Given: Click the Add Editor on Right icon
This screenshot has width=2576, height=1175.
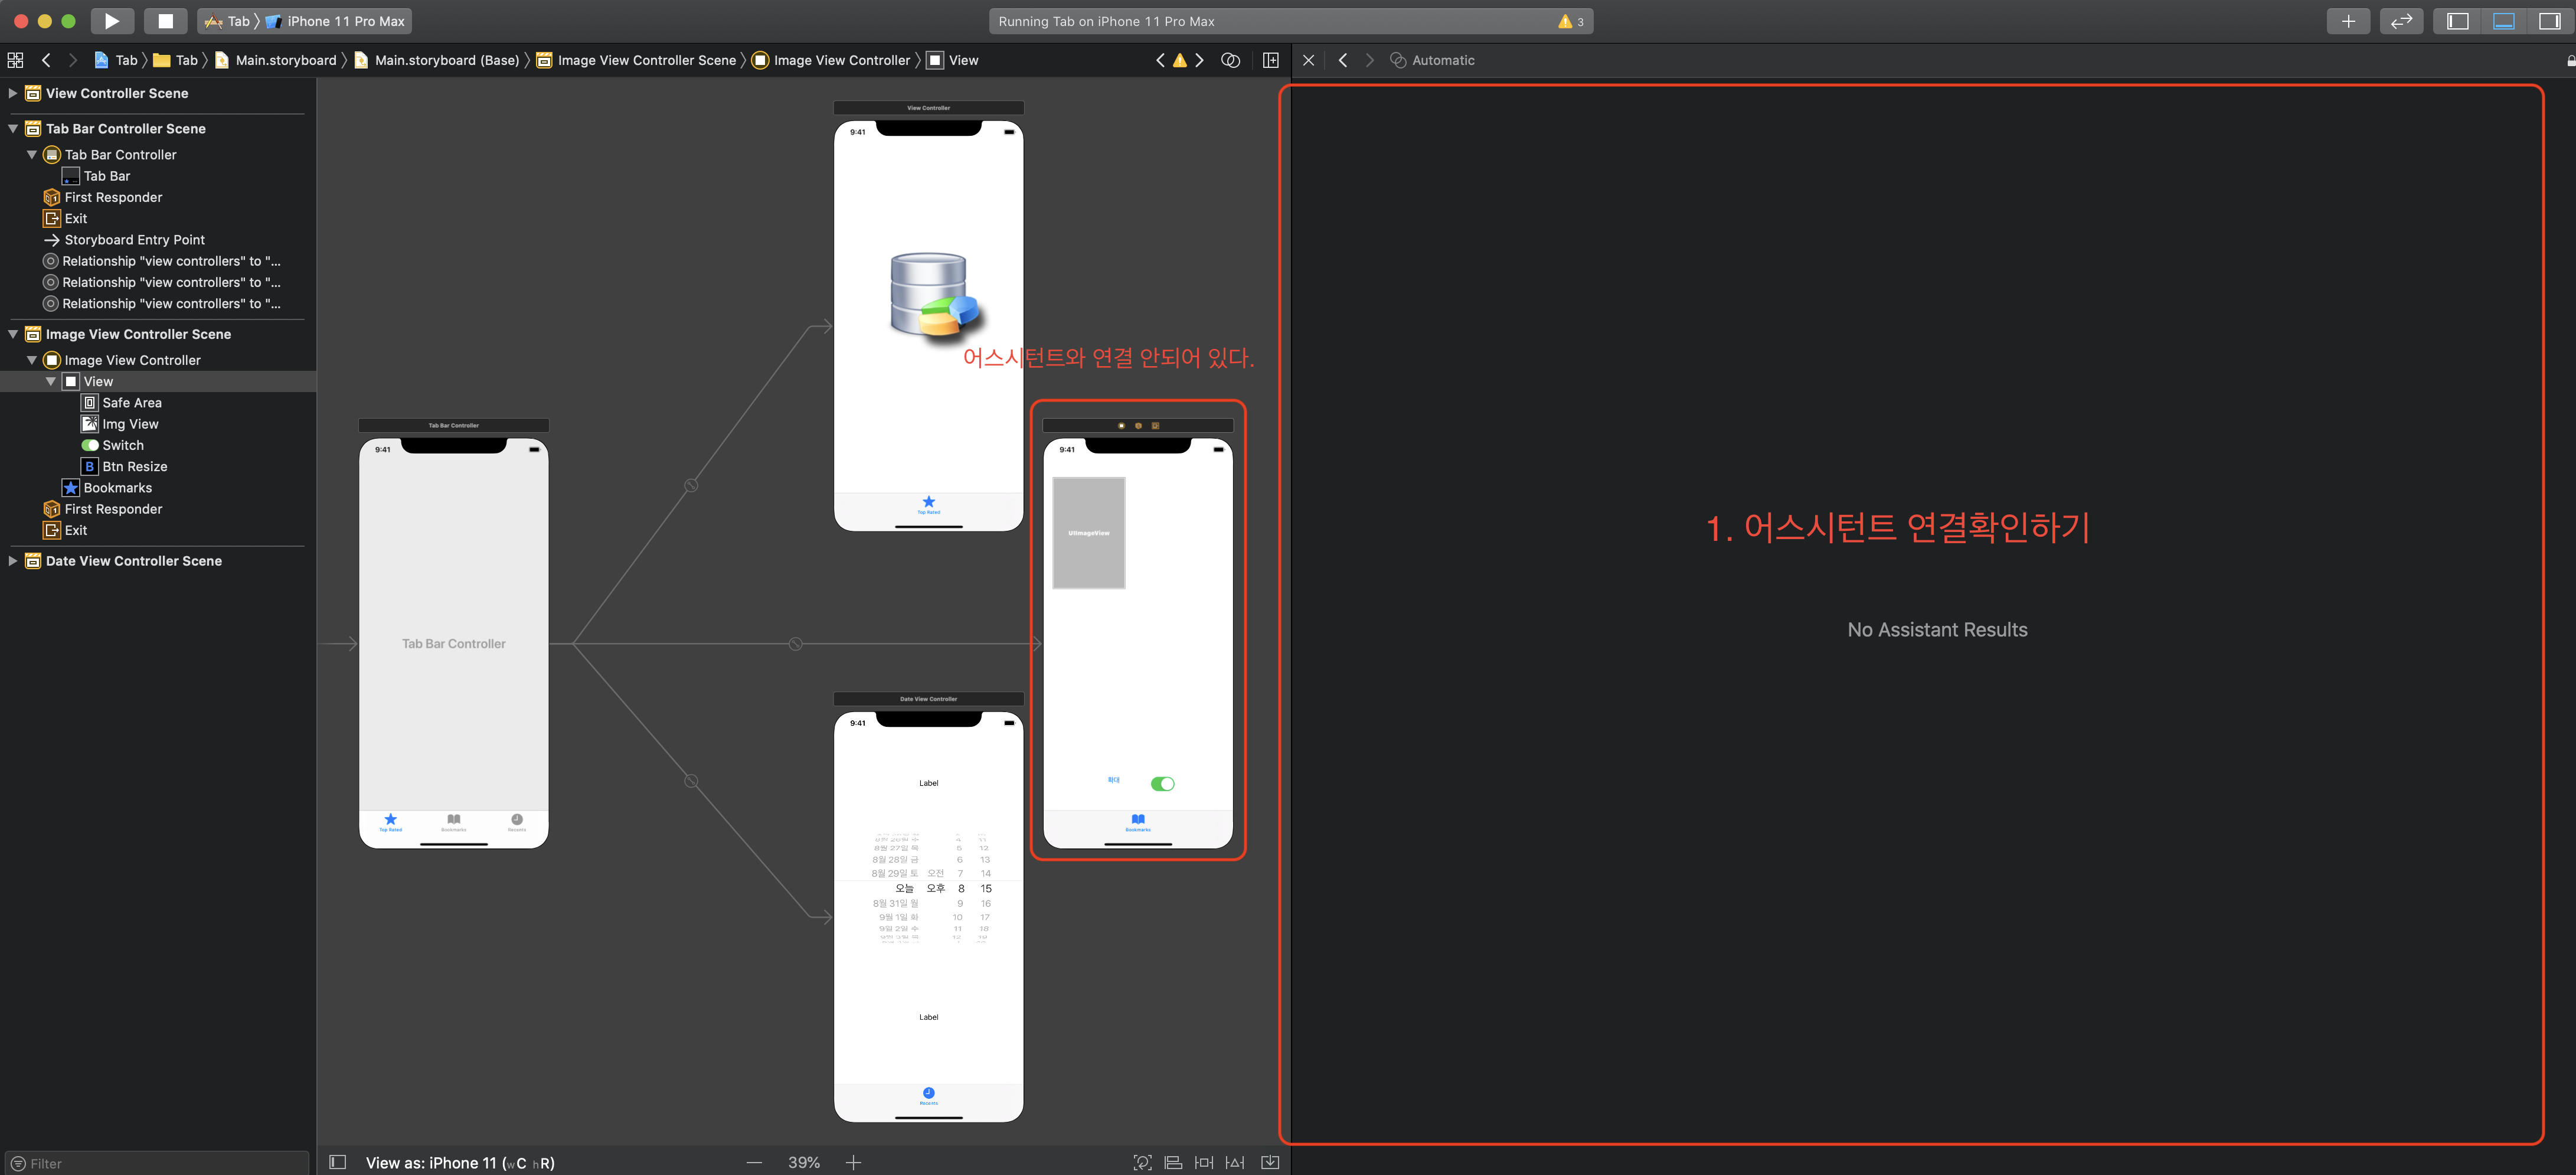Looking at the screenshot, I should [x=1271, y=60].
